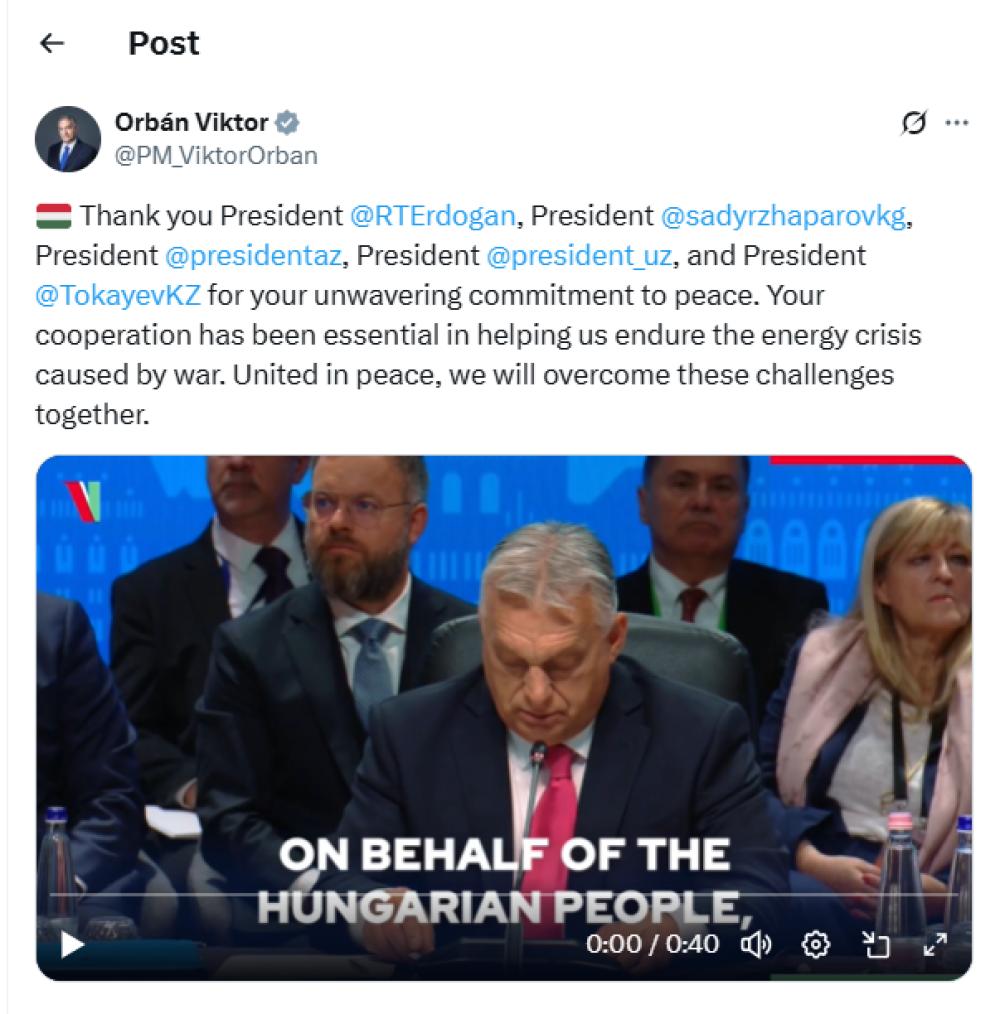Open video settings gear icon
This screenshot has height=1014, width=1000.
point(815,945)
